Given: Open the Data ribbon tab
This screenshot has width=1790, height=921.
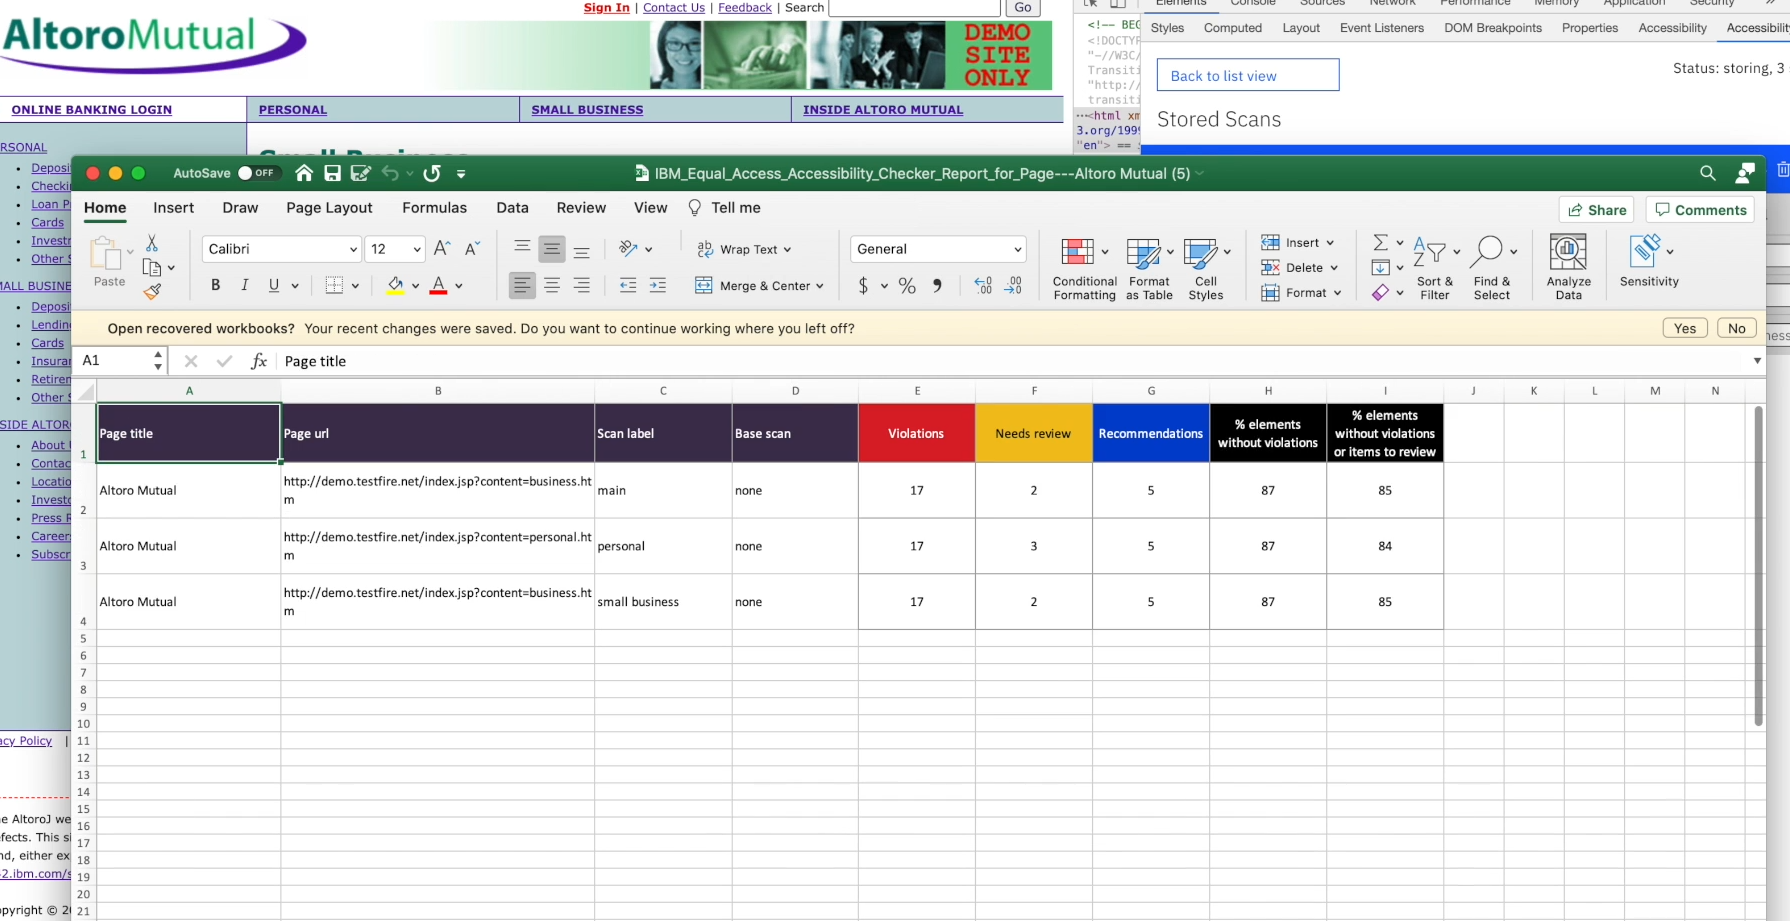Looking at the screenshot, I should click(x=512, y=208).
